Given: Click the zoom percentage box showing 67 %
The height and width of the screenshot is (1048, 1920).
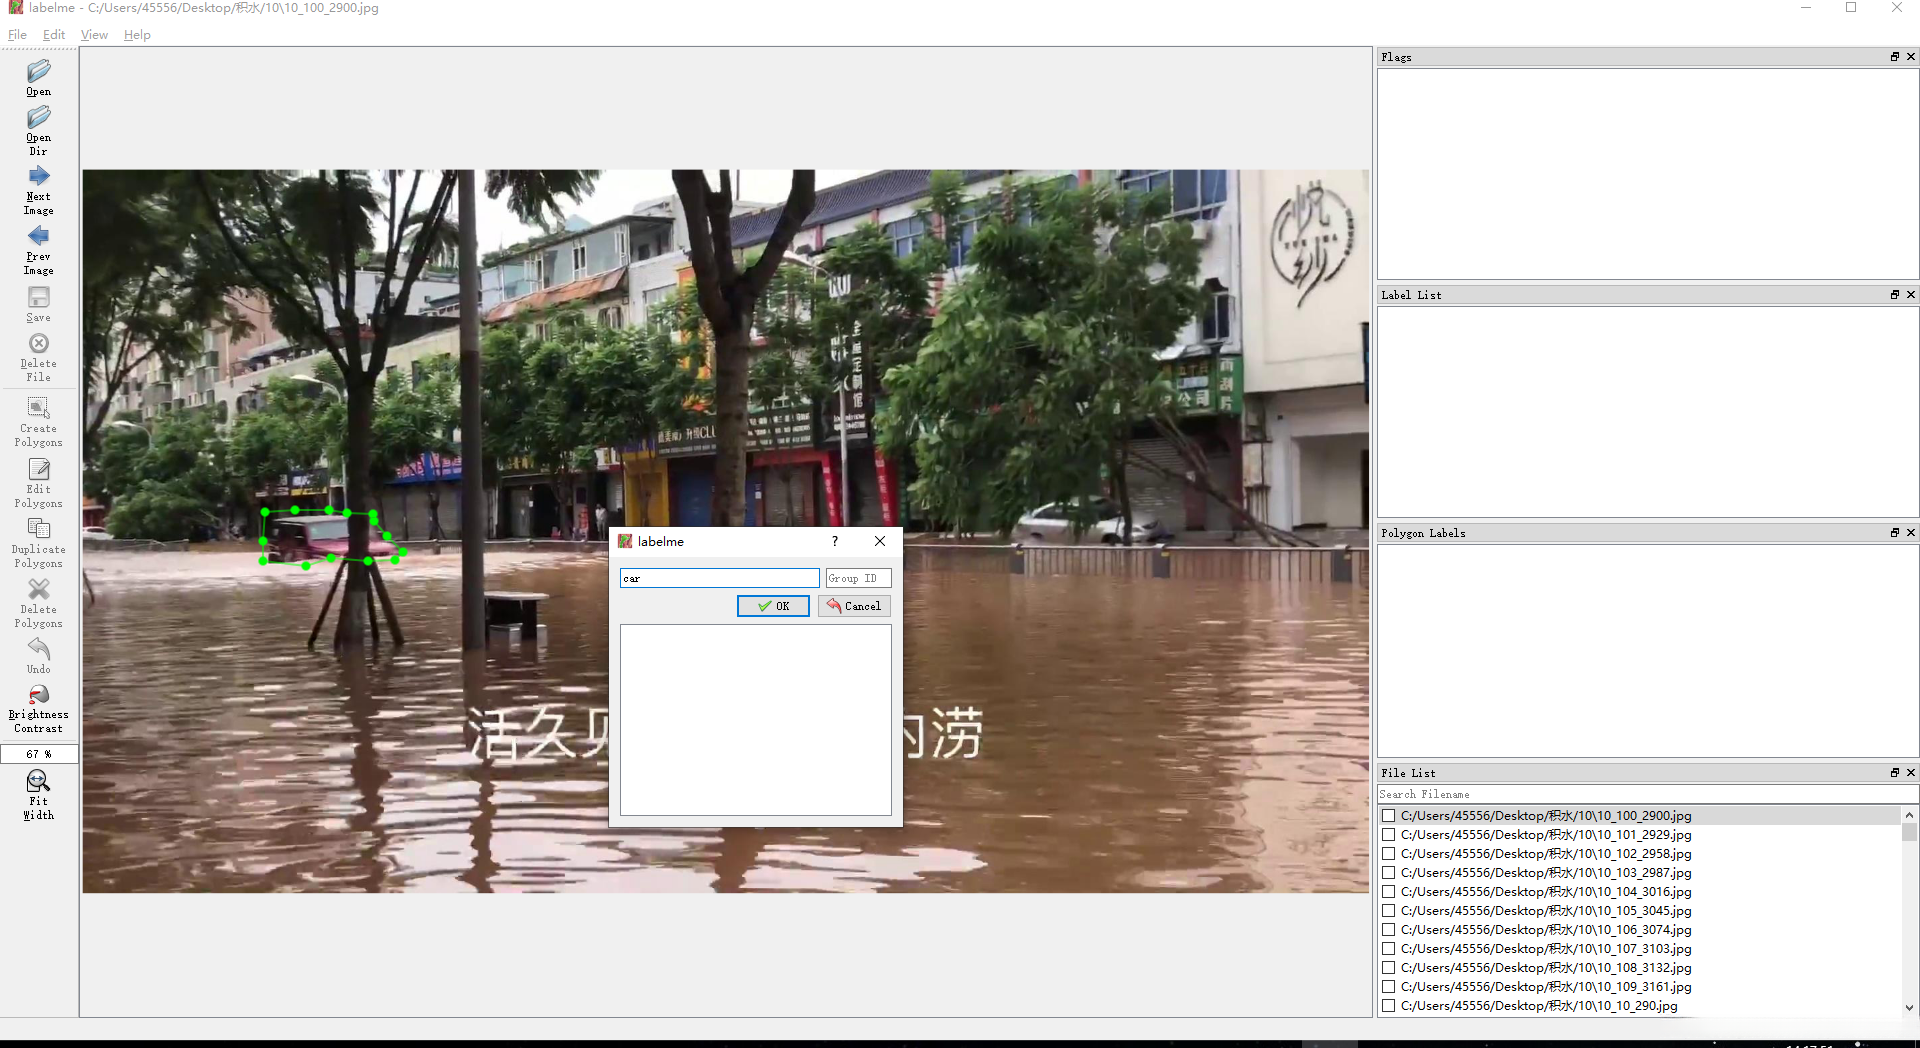Looking at the screenshot, I should pos(39,754).
